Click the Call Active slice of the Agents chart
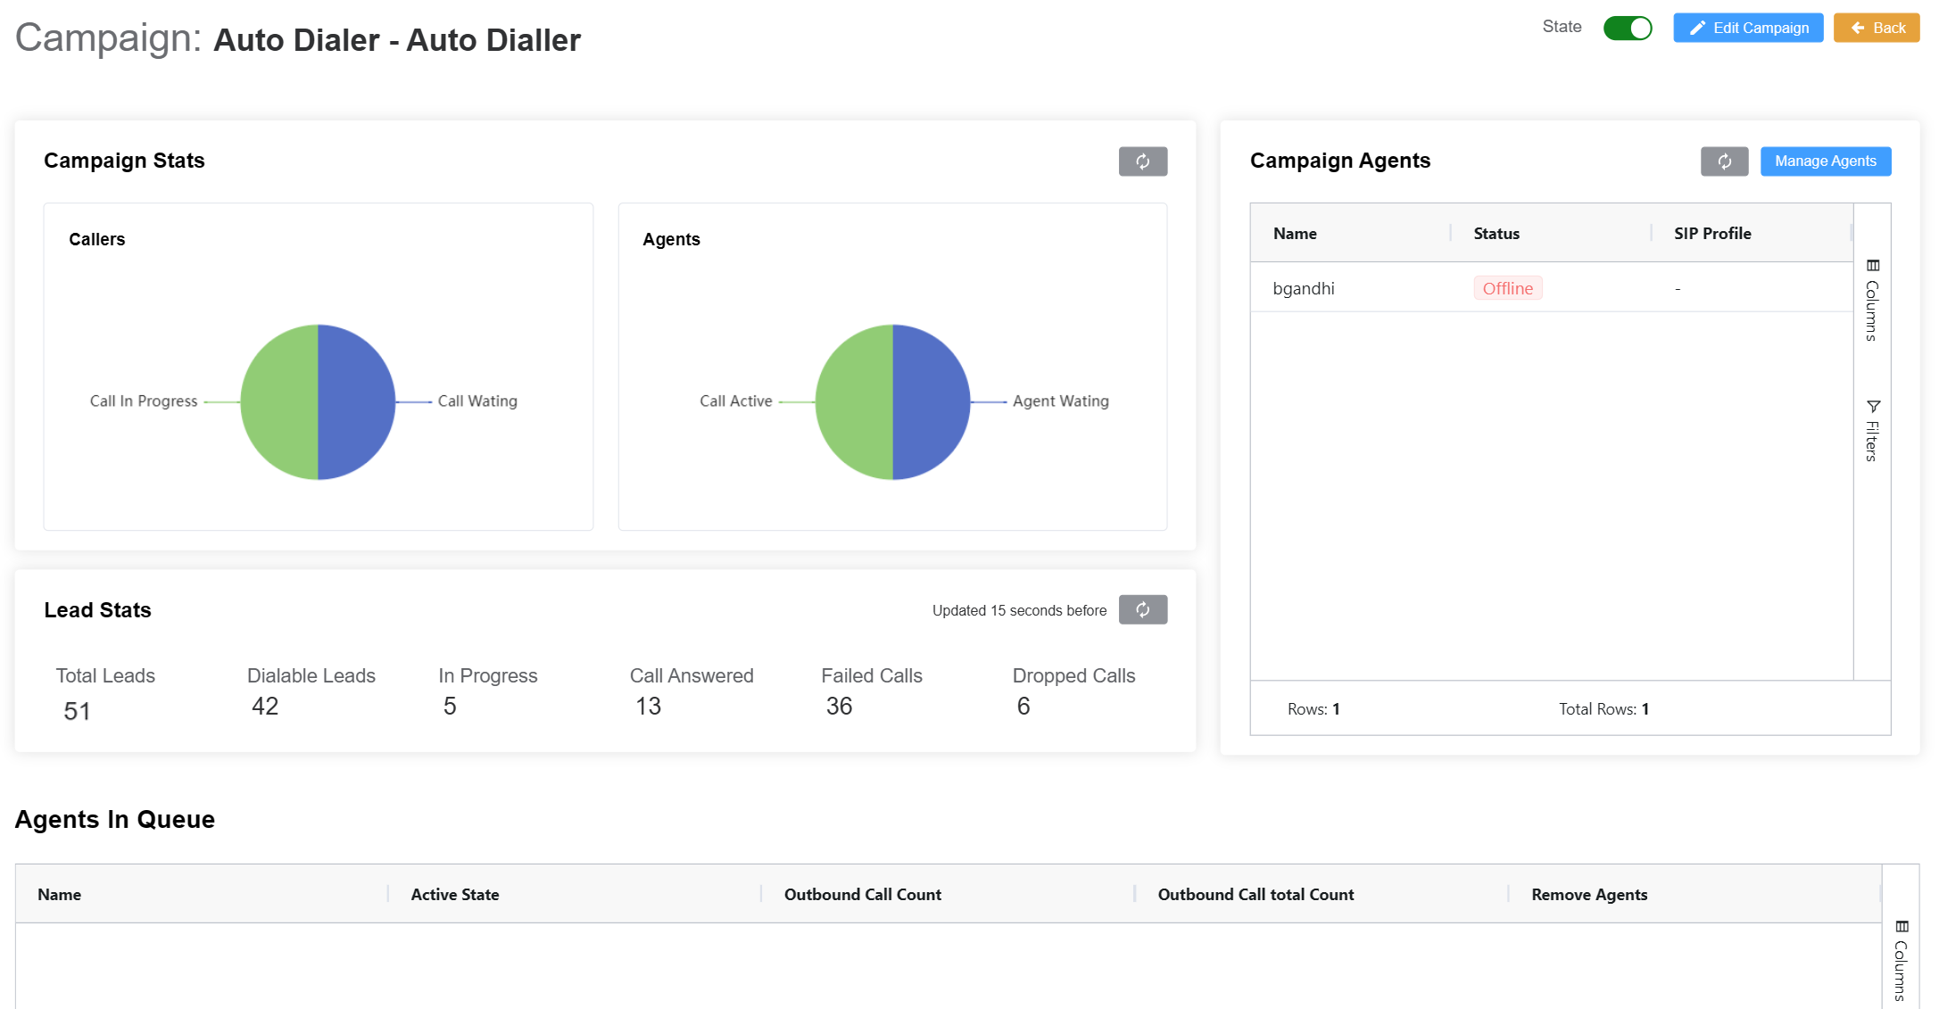1939x1009 pixels. [855, 402]
